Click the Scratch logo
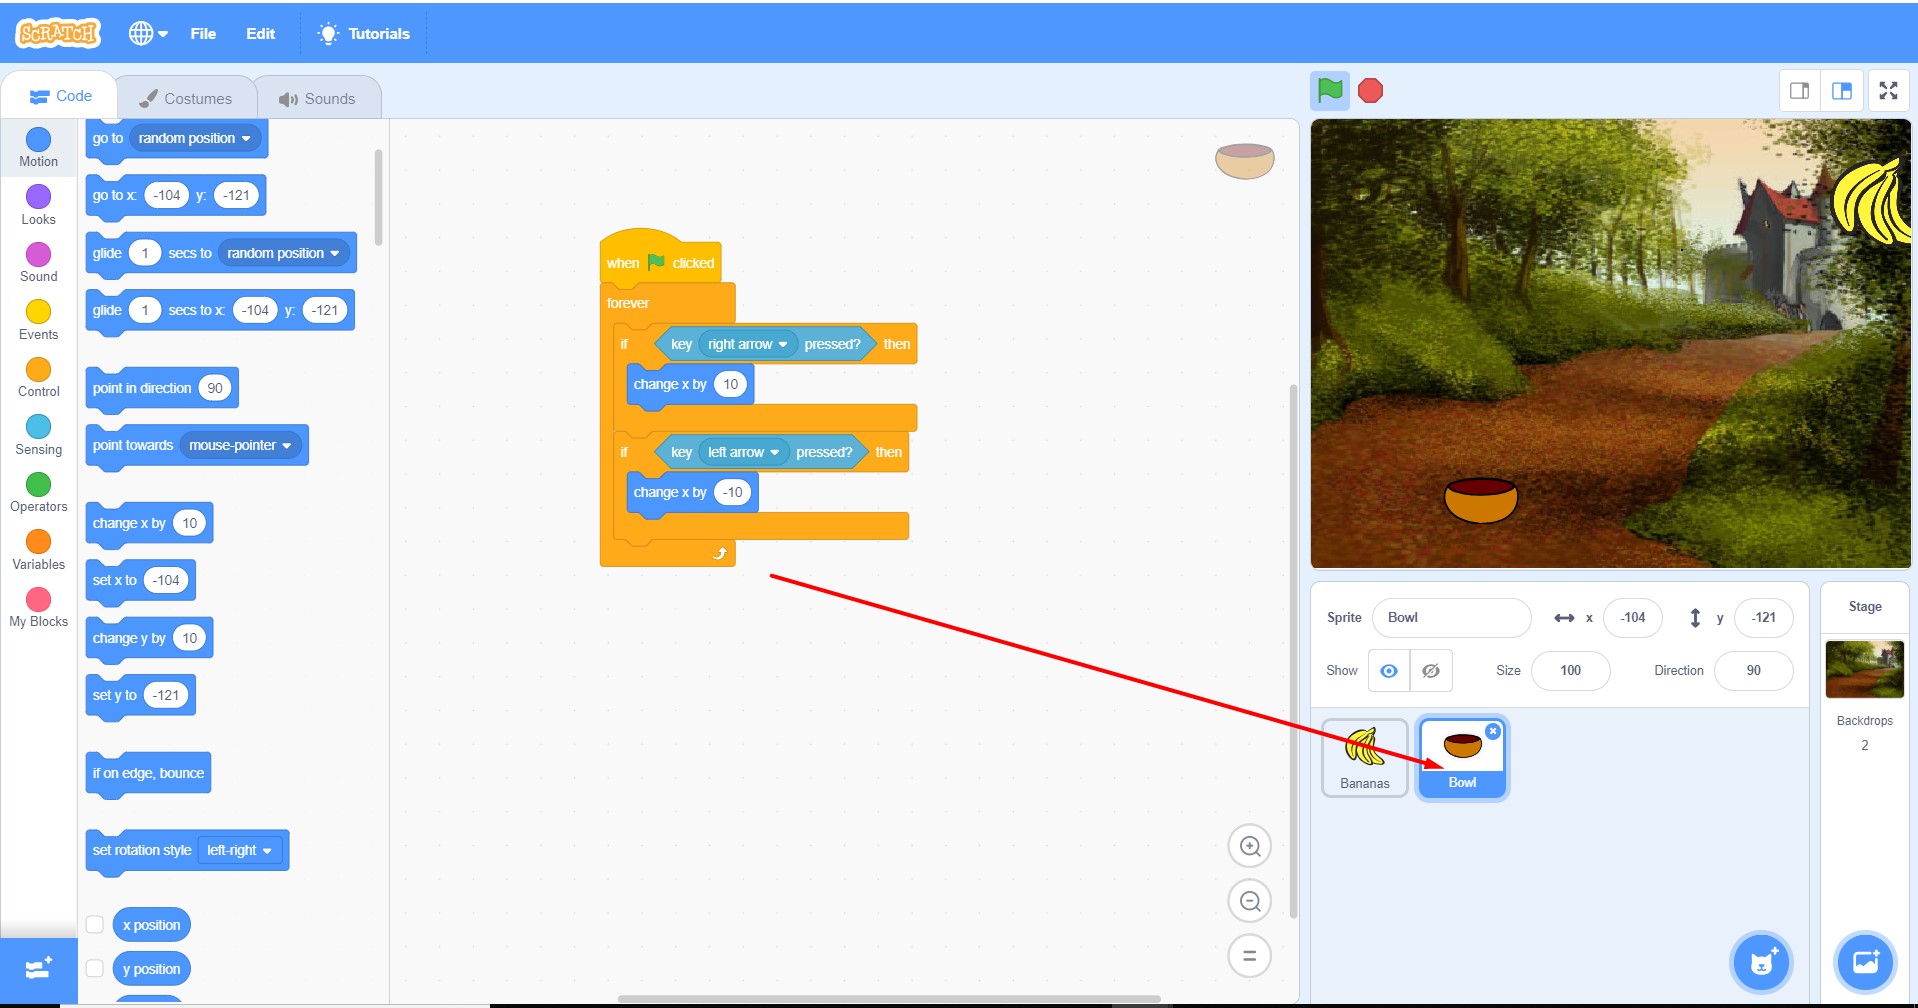This screenshot has width=1918, height=1008. pos(58,33)
